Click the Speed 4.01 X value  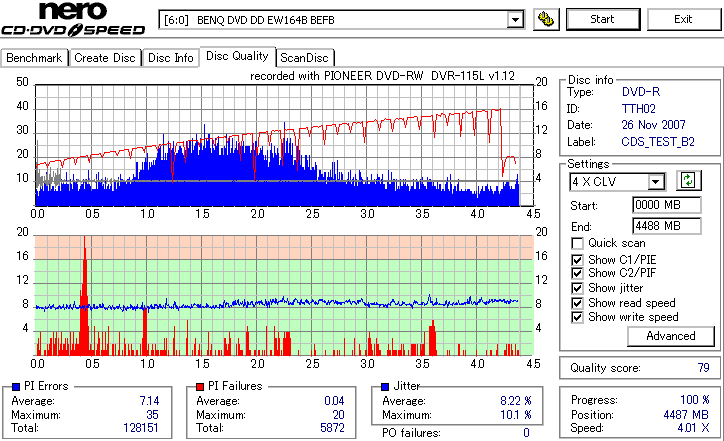tap(694, 428)
